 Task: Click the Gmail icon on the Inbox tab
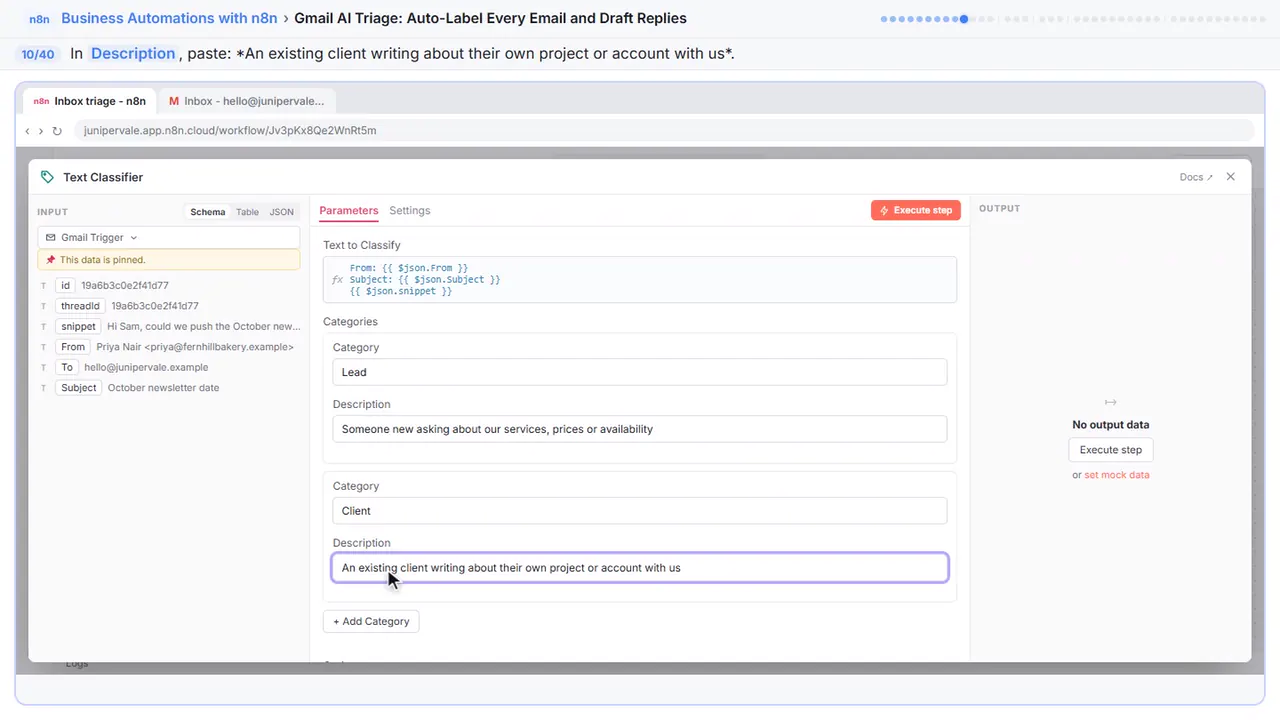coord(174,101)
